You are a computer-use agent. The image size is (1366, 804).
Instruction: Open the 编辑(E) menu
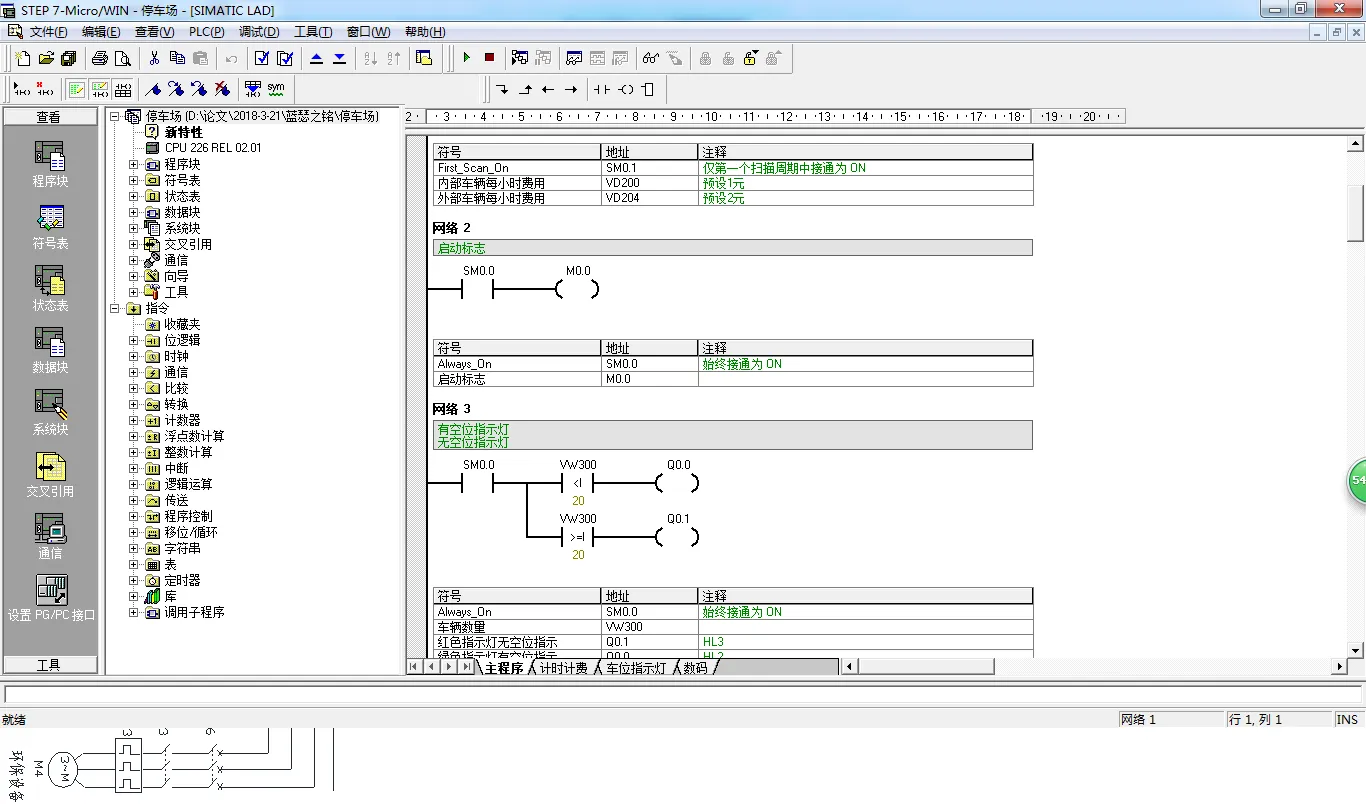(x=101, y=32)
